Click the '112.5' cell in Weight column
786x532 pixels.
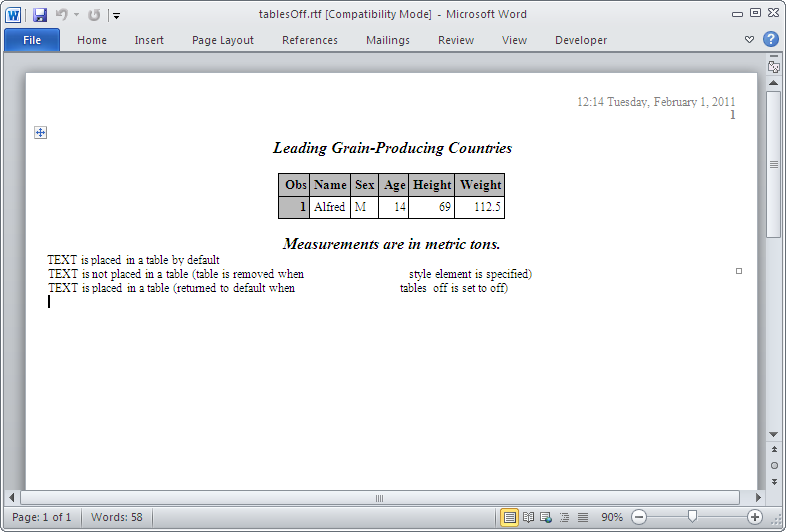pos(480,207)
